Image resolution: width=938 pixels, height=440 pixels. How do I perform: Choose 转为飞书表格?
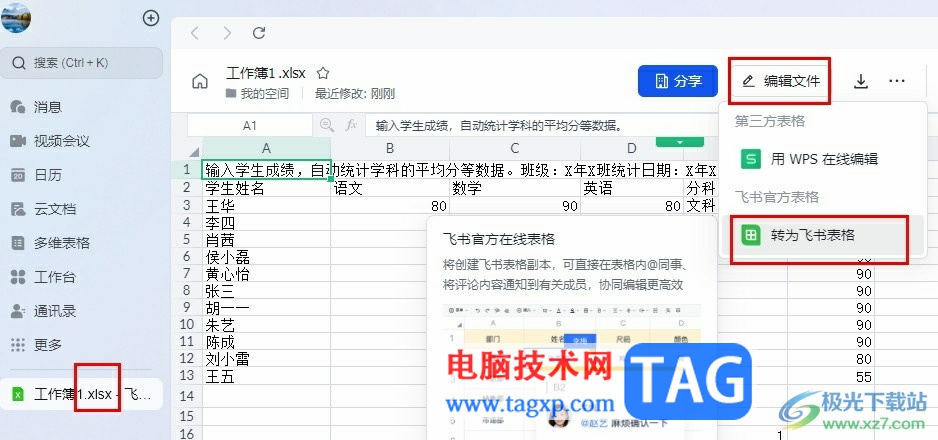click(823, 235)
